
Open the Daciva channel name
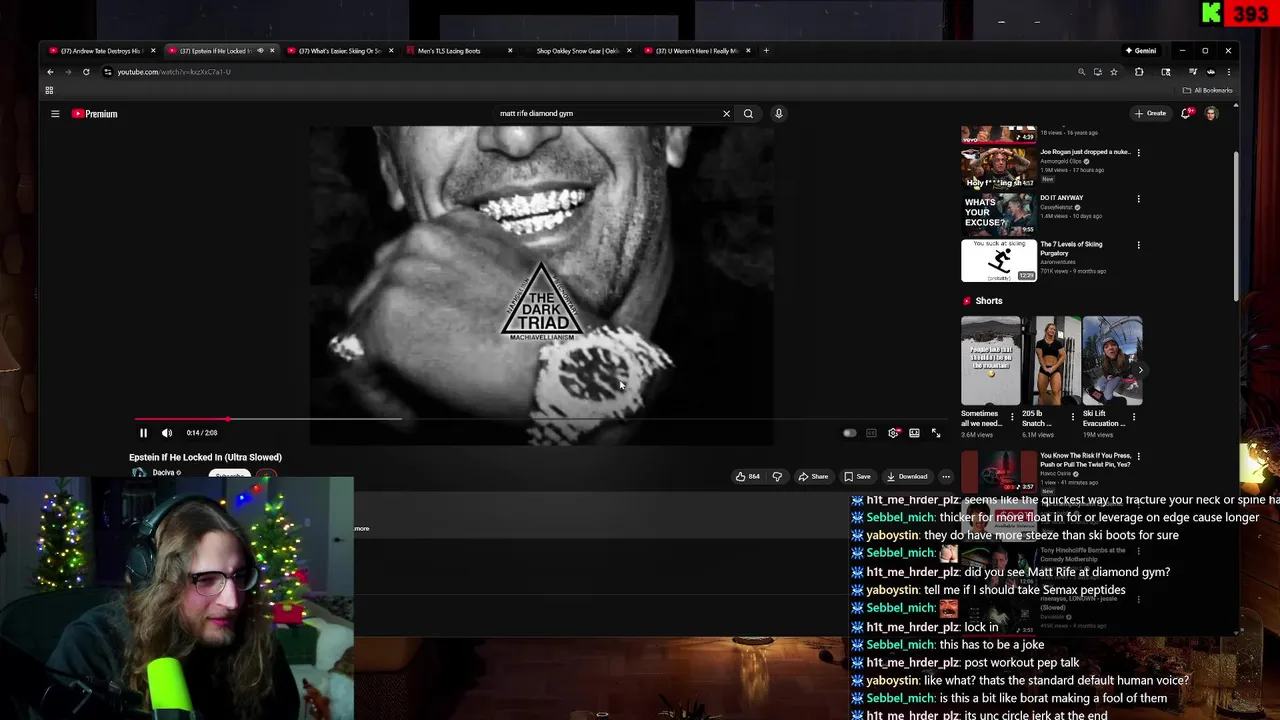click(164, 473)
